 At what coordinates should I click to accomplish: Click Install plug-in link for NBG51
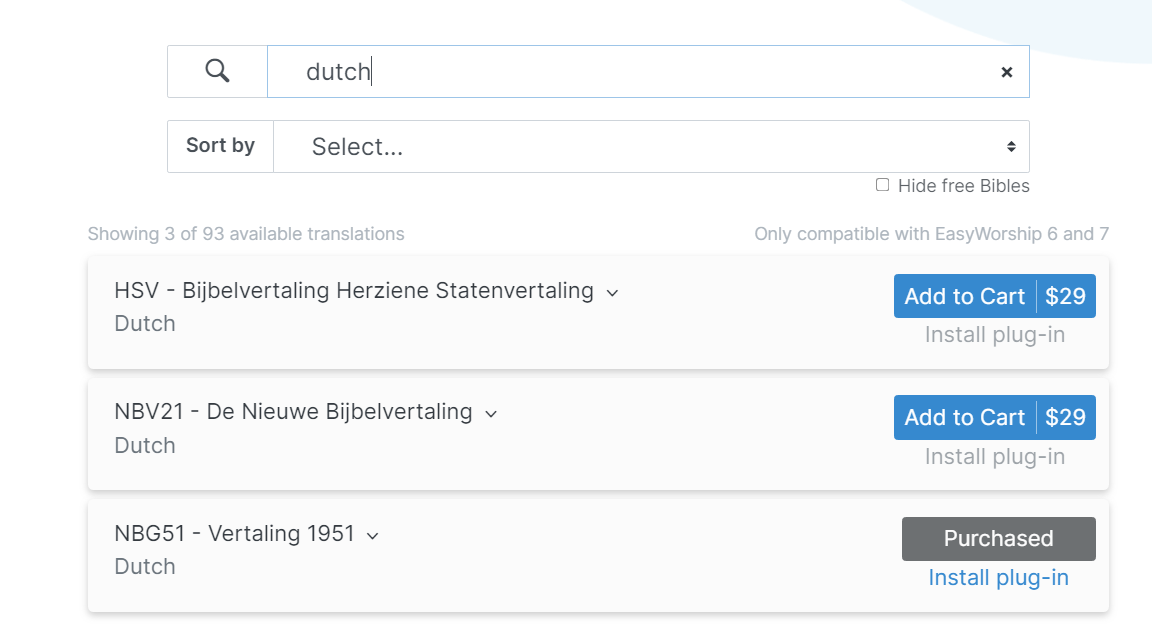[x=998, y=578]
